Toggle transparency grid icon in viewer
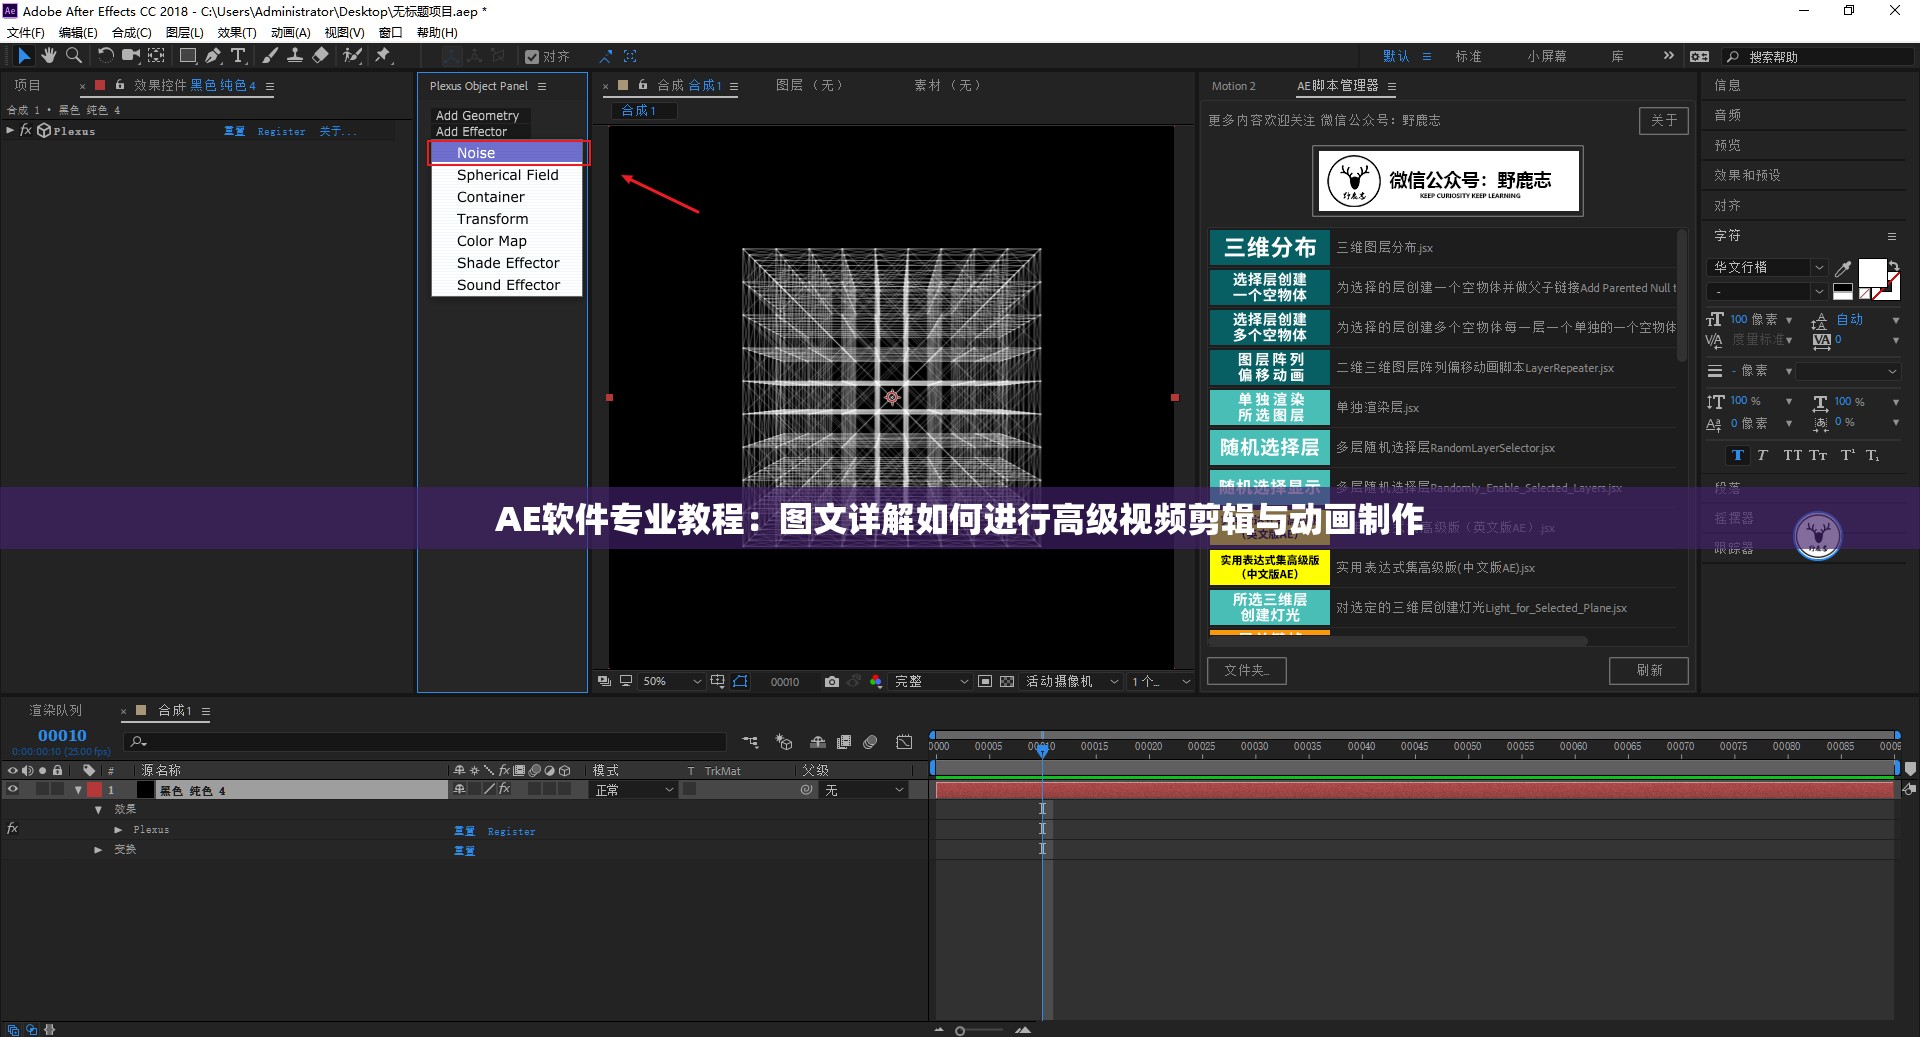Viewport: 1920px width, 1037px height. (1007, 681)
